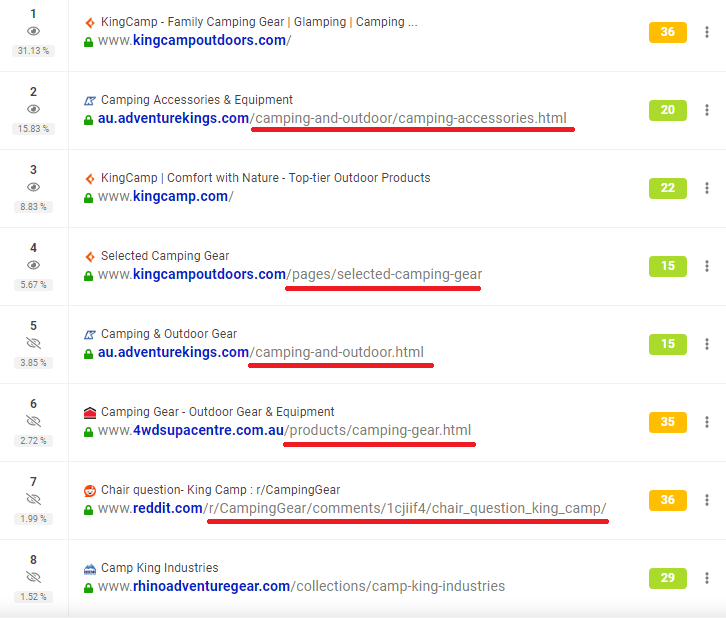Screen dimensions: 726x618
Task: Open three-dot menu for kingcamp.com row
Action: (x=707, y=188)
